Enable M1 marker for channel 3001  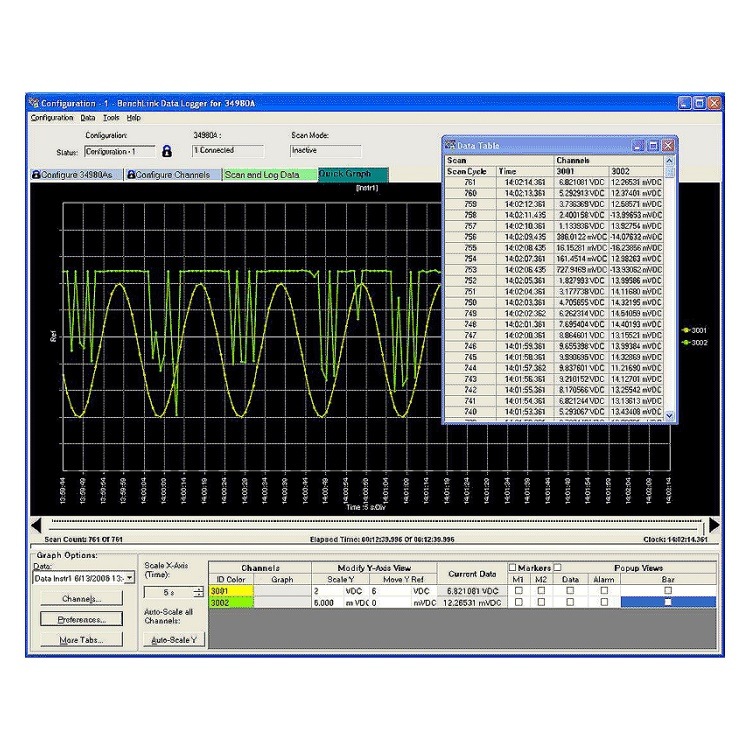pyautogui.click(x=517, y=591)
